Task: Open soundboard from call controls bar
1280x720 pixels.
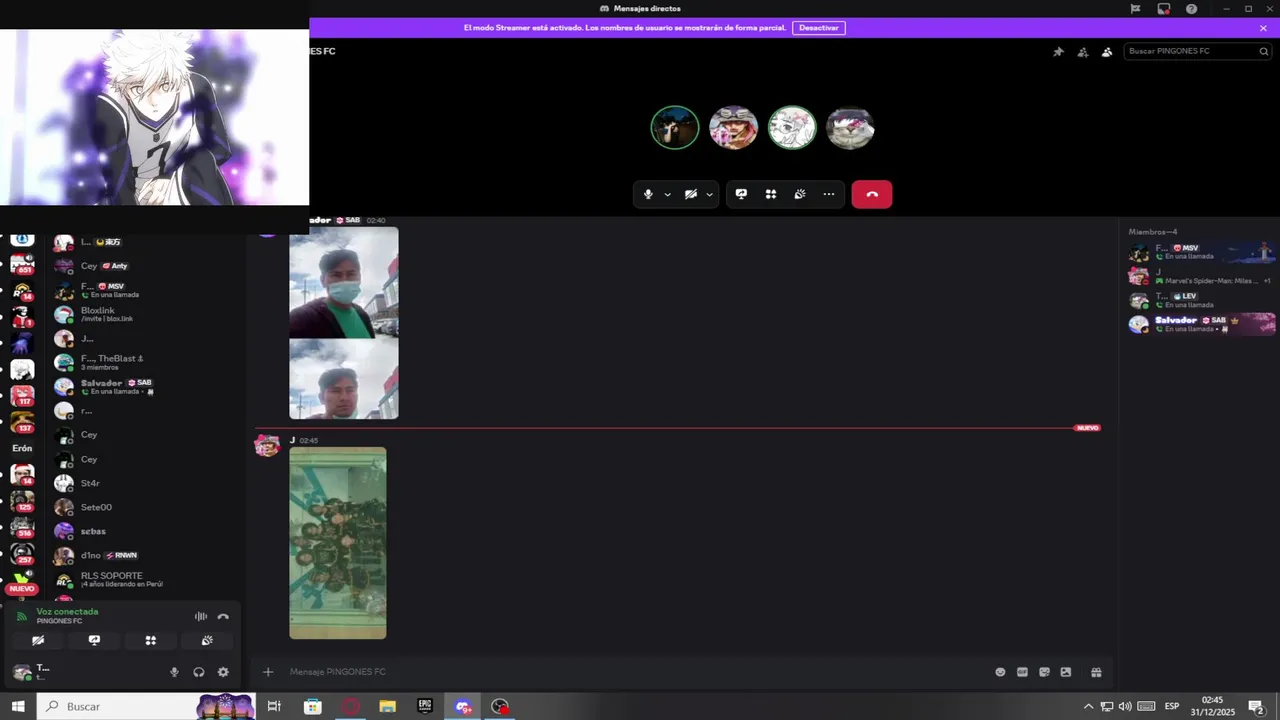Action: (800, 194)
